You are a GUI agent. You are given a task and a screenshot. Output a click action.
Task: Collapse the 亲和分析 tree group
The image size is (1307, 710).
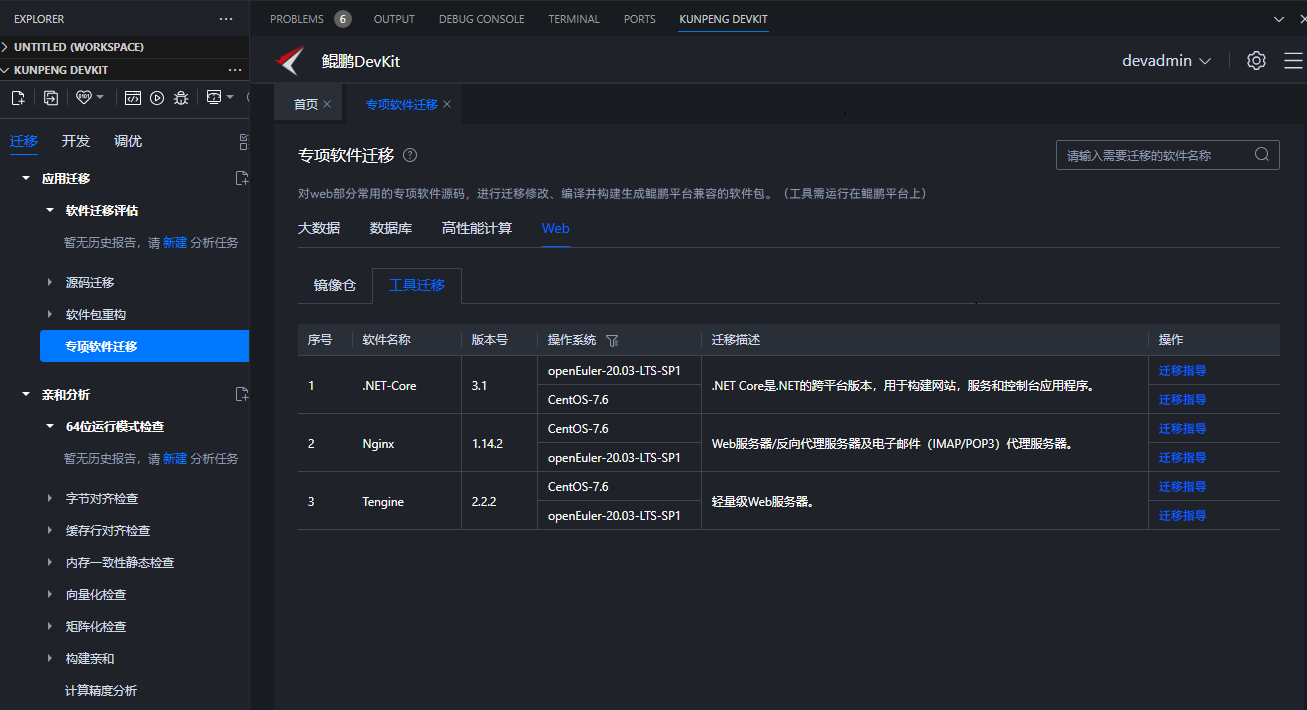tap(26, 394)
